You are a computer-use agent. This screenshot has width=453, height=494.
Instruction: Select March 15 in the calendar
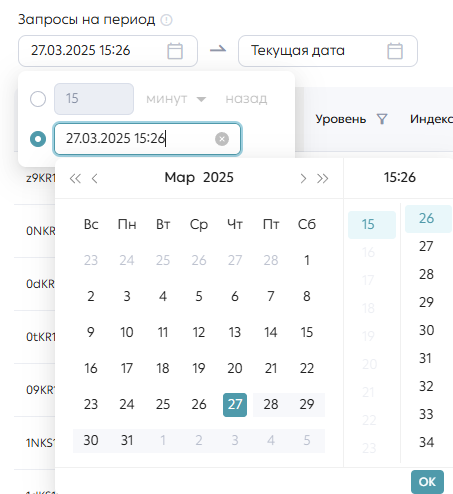(307, 332)
